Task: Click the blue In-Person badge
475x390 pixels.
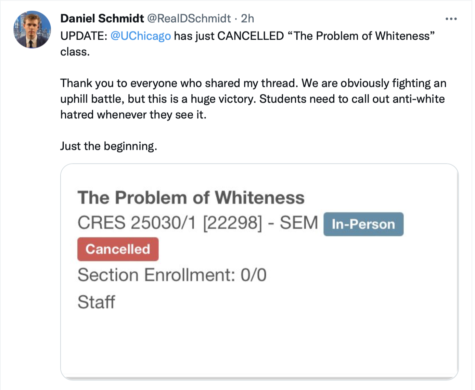Action: coord(363,224)
